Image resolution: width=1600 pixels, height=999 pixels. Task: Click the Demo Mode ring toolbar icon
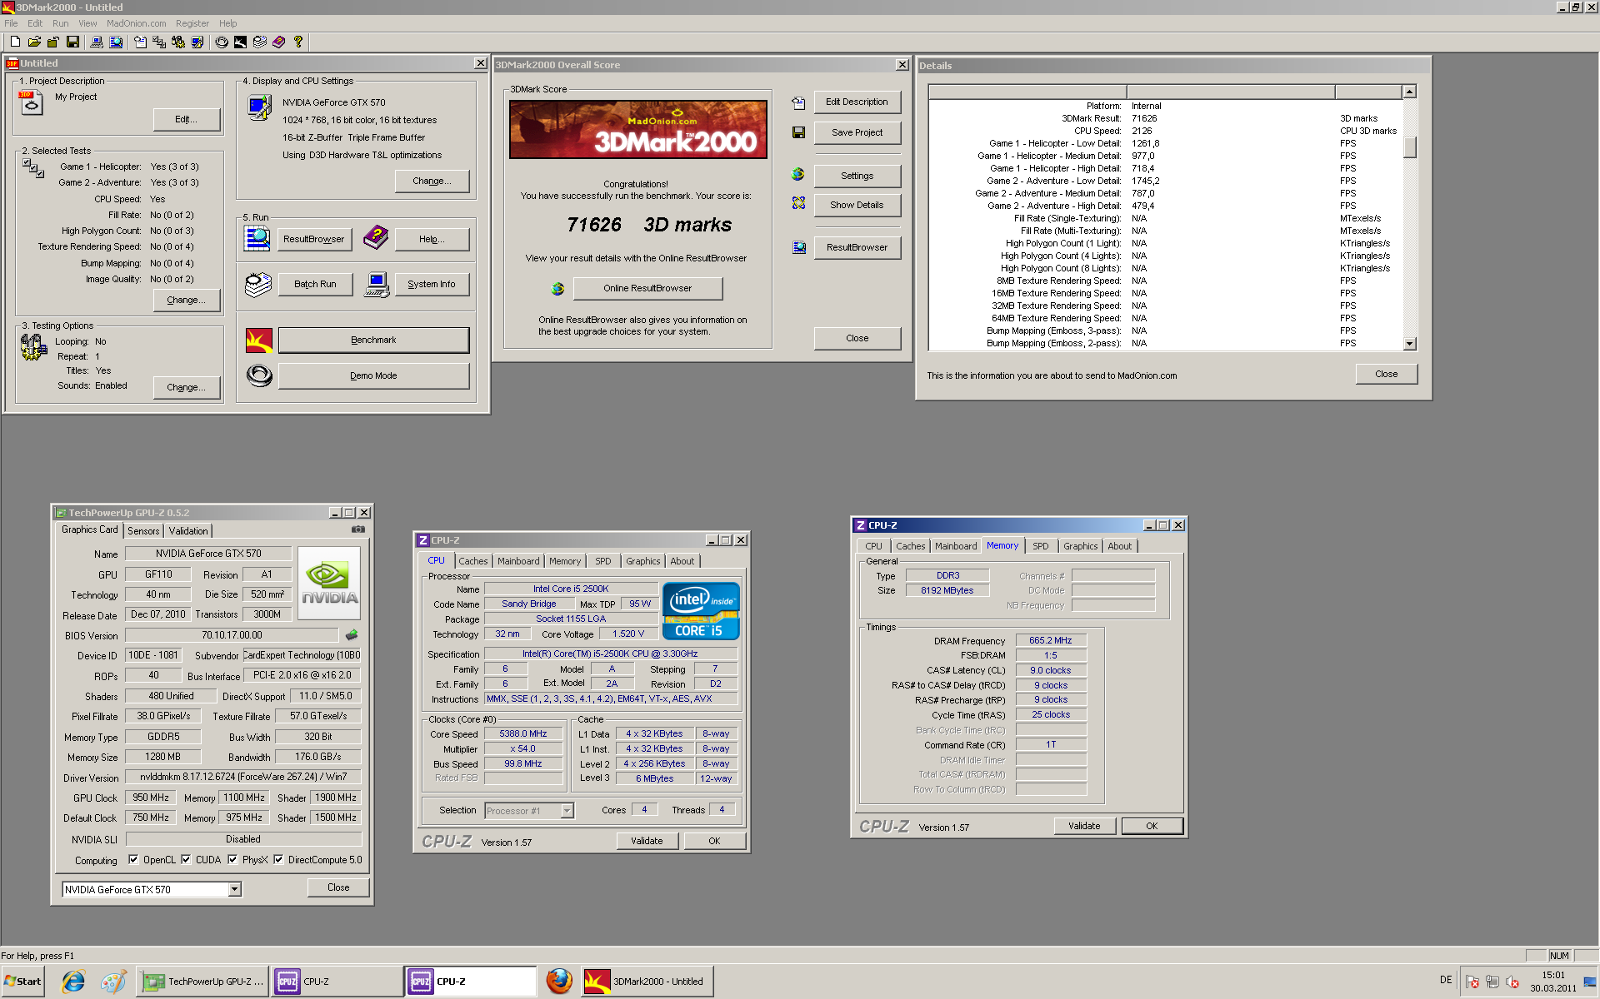click(222, 42)
